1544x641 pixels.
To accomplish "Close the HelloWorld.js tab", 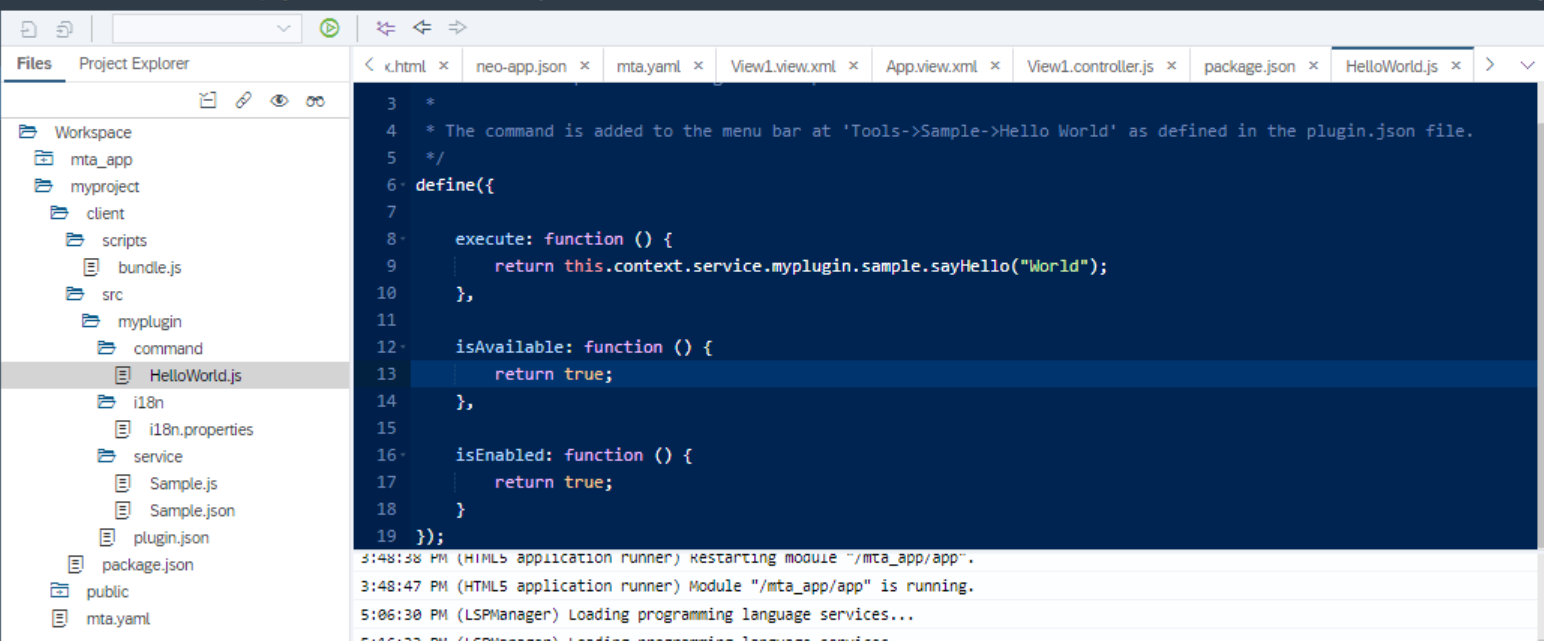I will [x=1456, y=66].
